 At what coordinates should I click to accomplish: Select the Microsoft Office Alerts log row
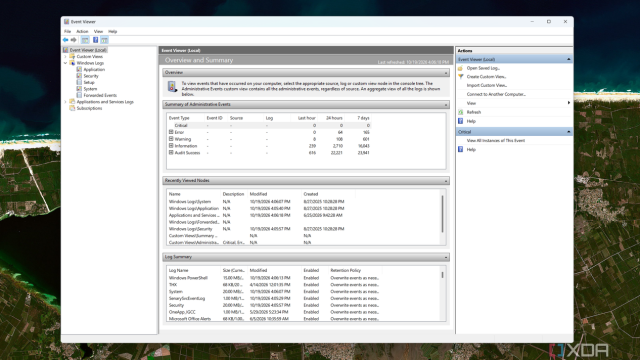click(274, 318)
